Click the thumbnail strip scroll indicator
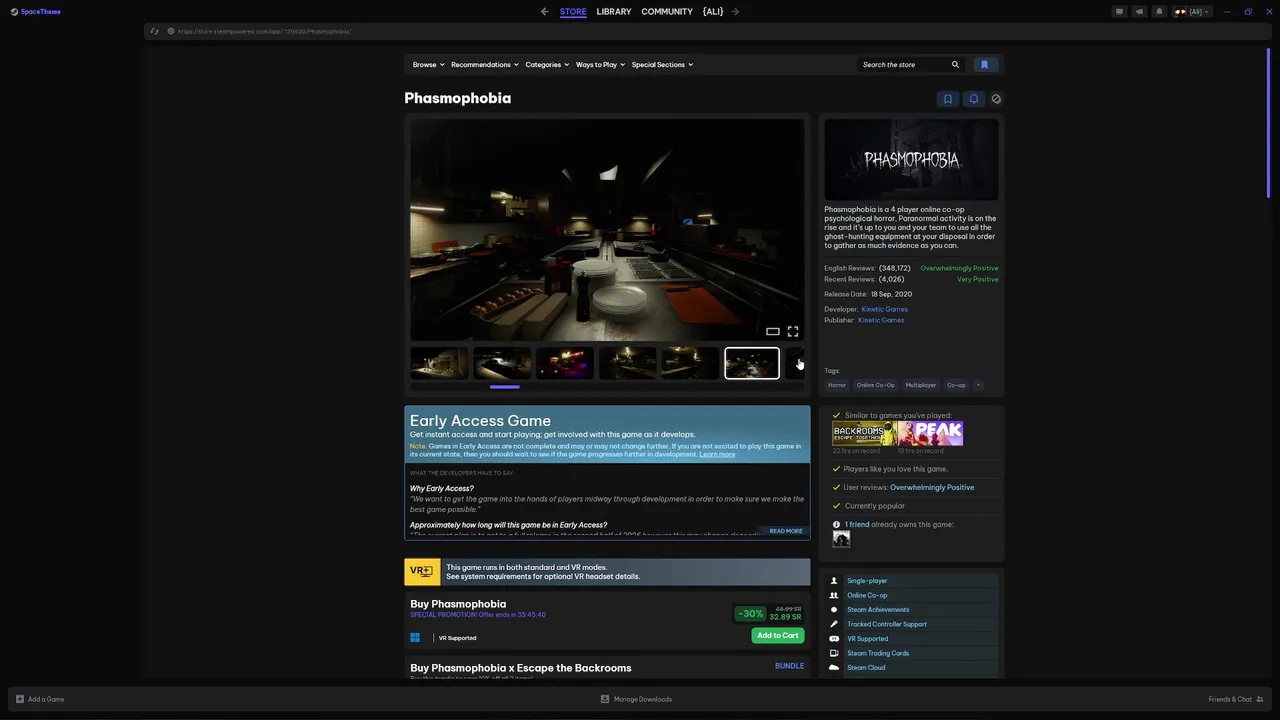 505,387
